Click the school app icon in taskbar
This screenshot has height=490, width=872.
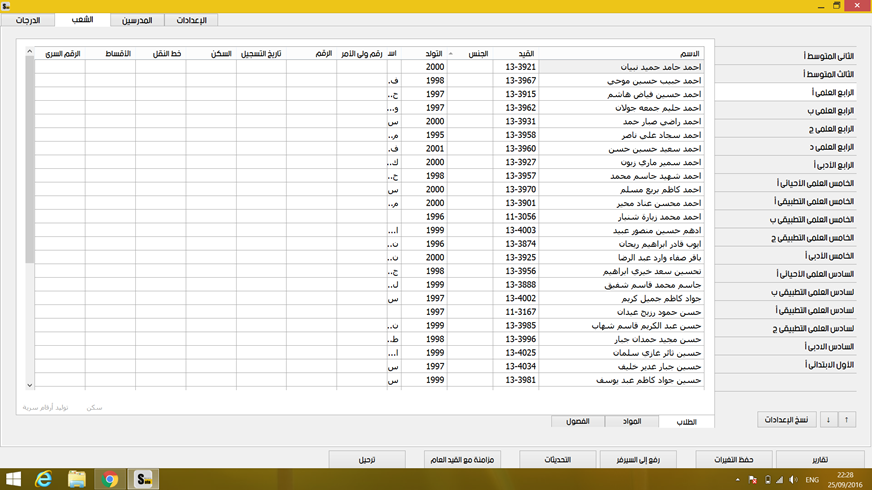point(144,479)
